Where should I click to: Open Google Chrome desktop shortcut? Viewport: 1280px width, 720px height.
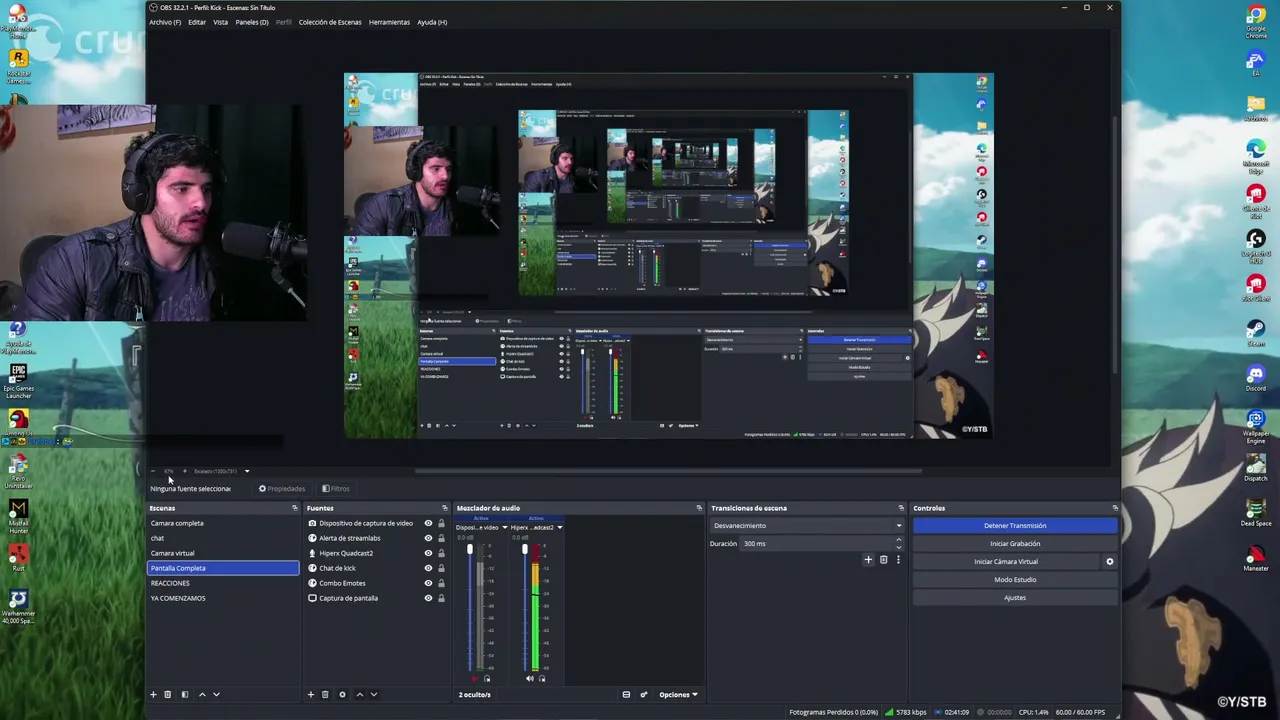click(1256, 20)
